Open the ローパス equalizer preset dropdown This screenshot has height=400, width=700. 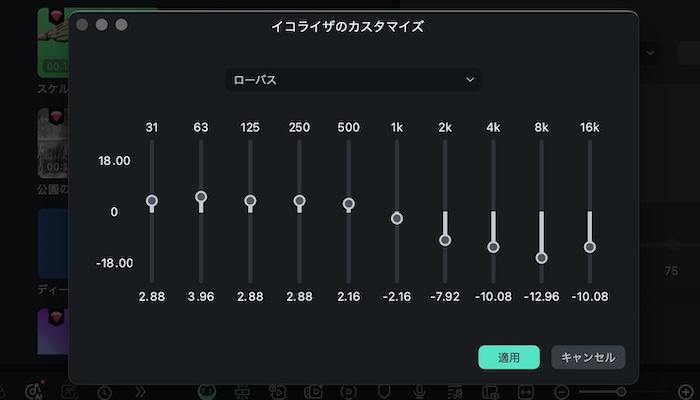click(x=353, y=80)
